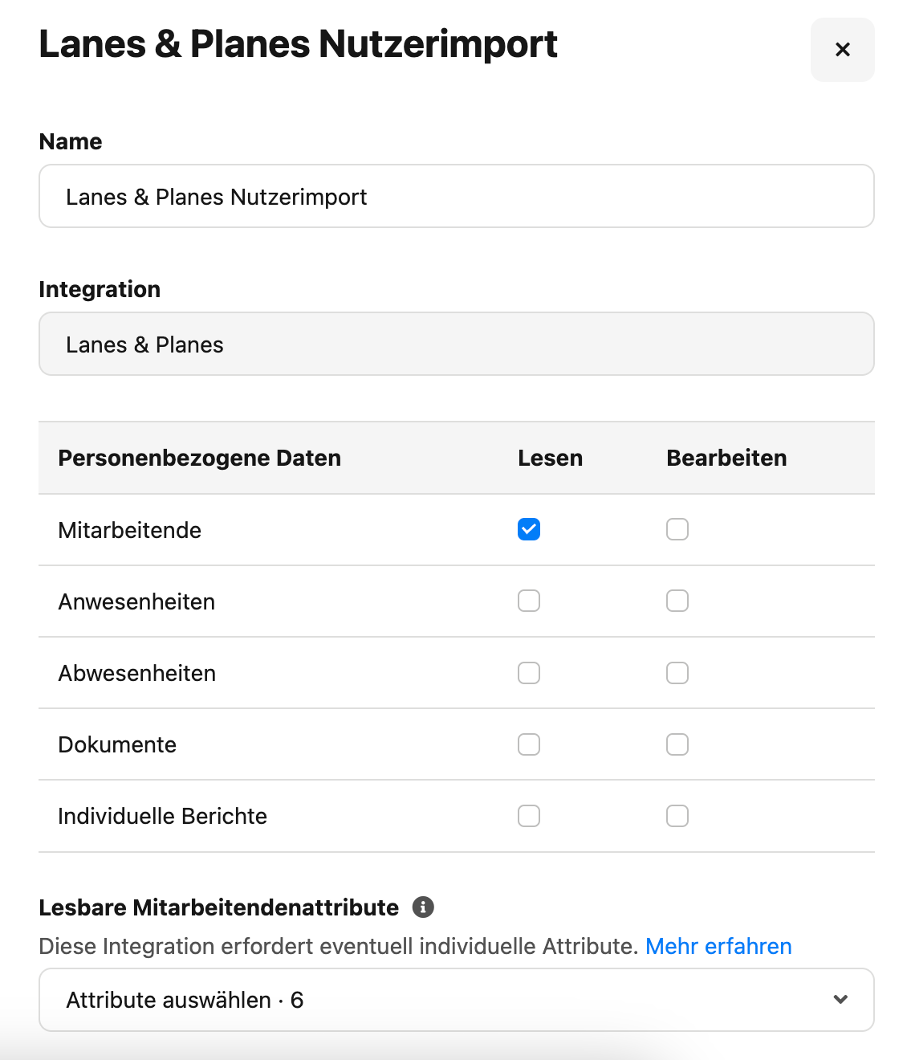Click the Name input field
This screenshot has width=908, height=1060.
point(456,196)
